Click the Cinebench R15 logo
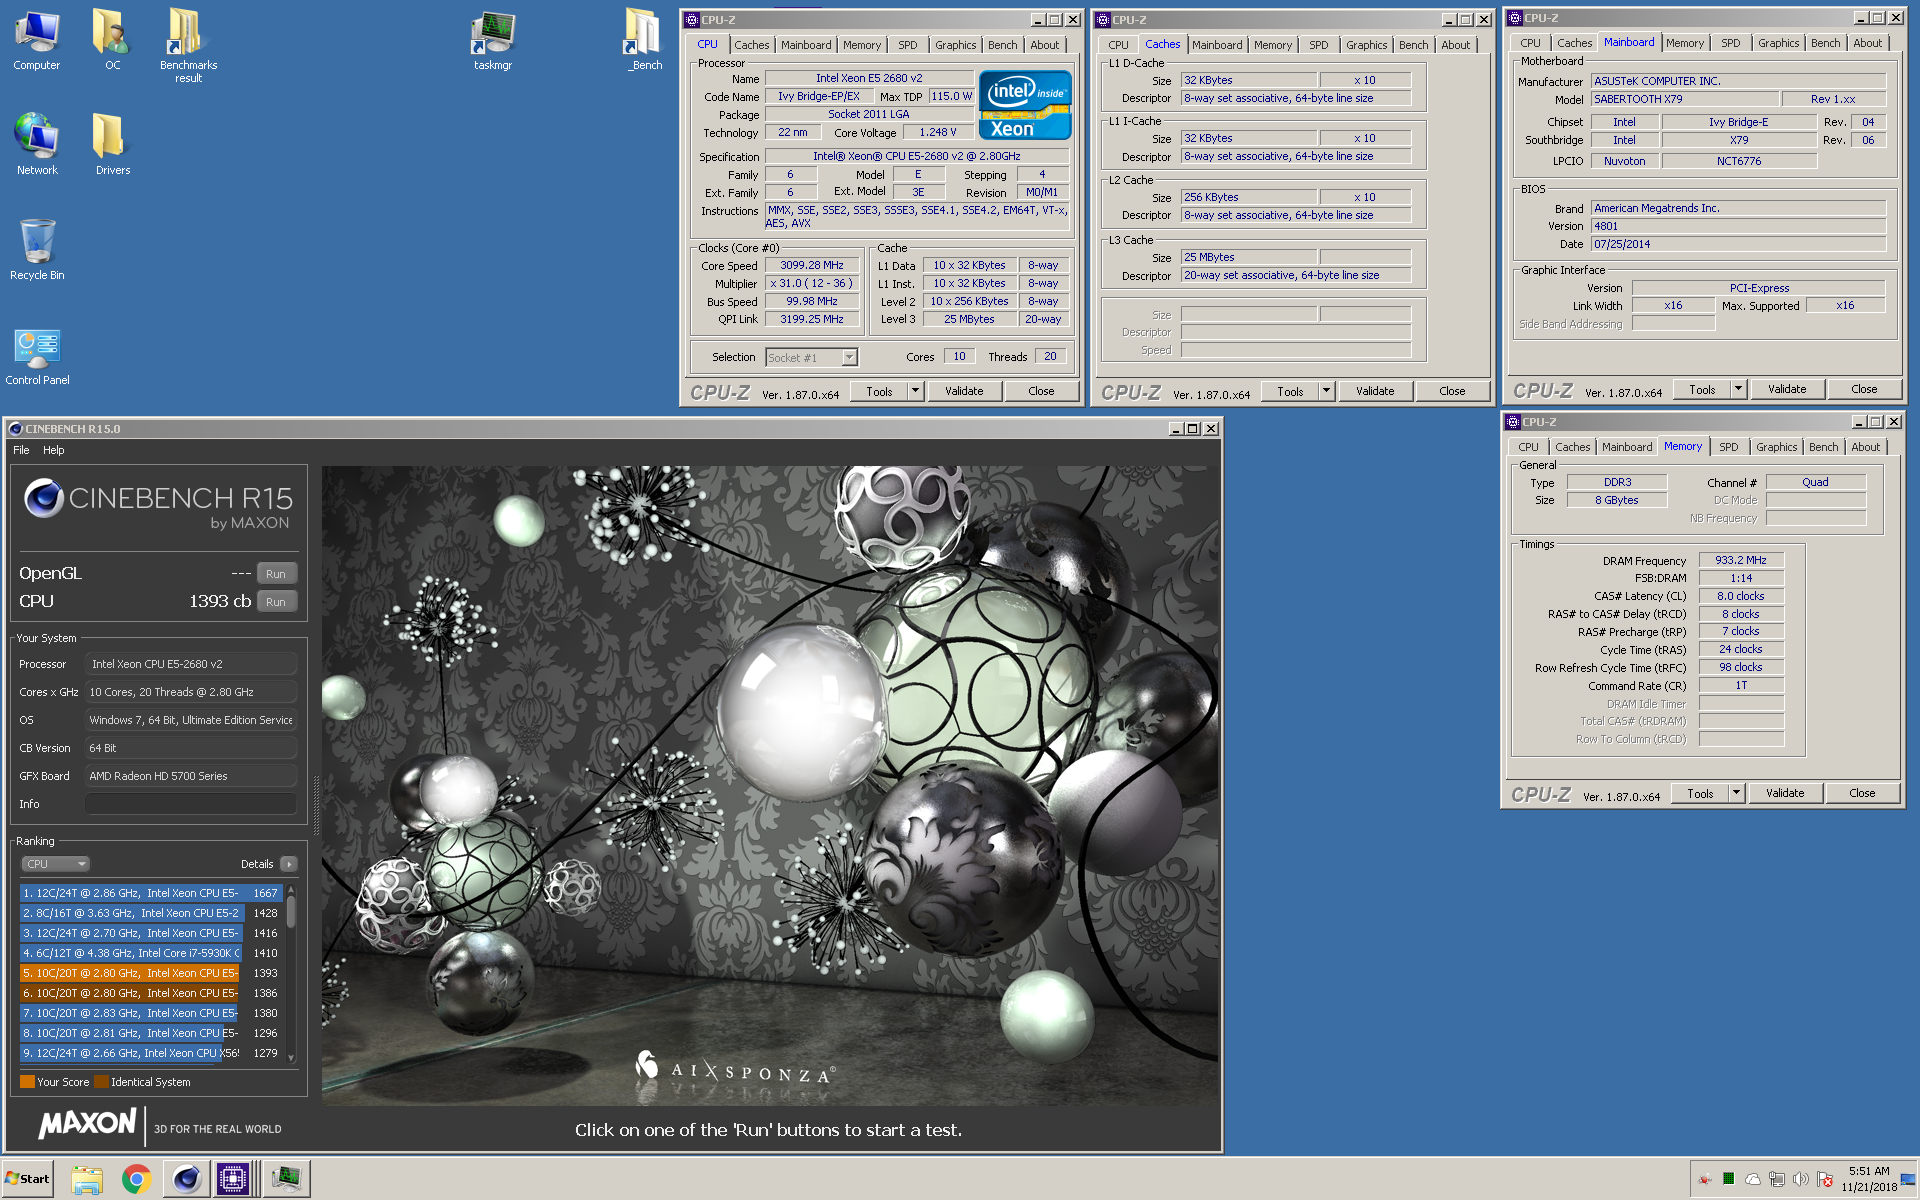 tap(158, 504)
